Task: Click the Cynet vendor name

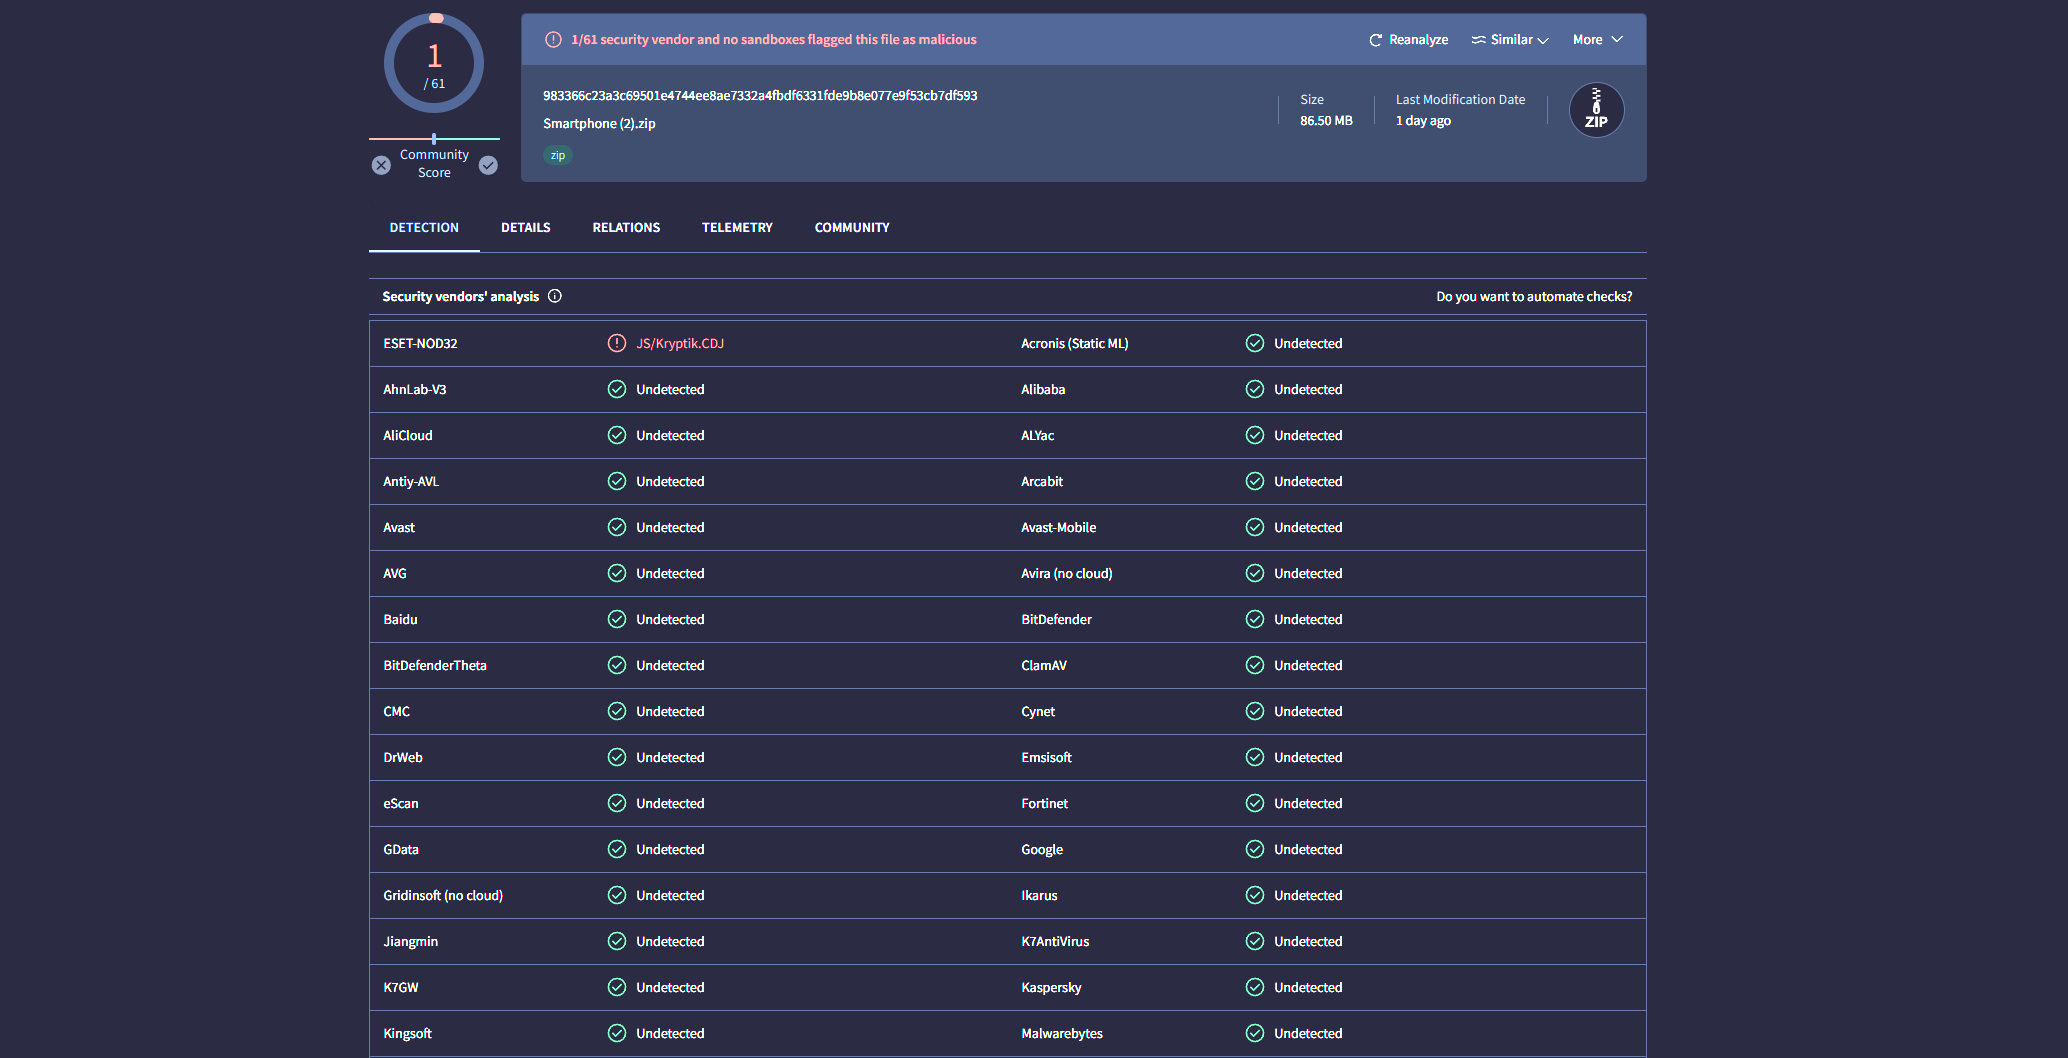Action: tap(1038, 711)
